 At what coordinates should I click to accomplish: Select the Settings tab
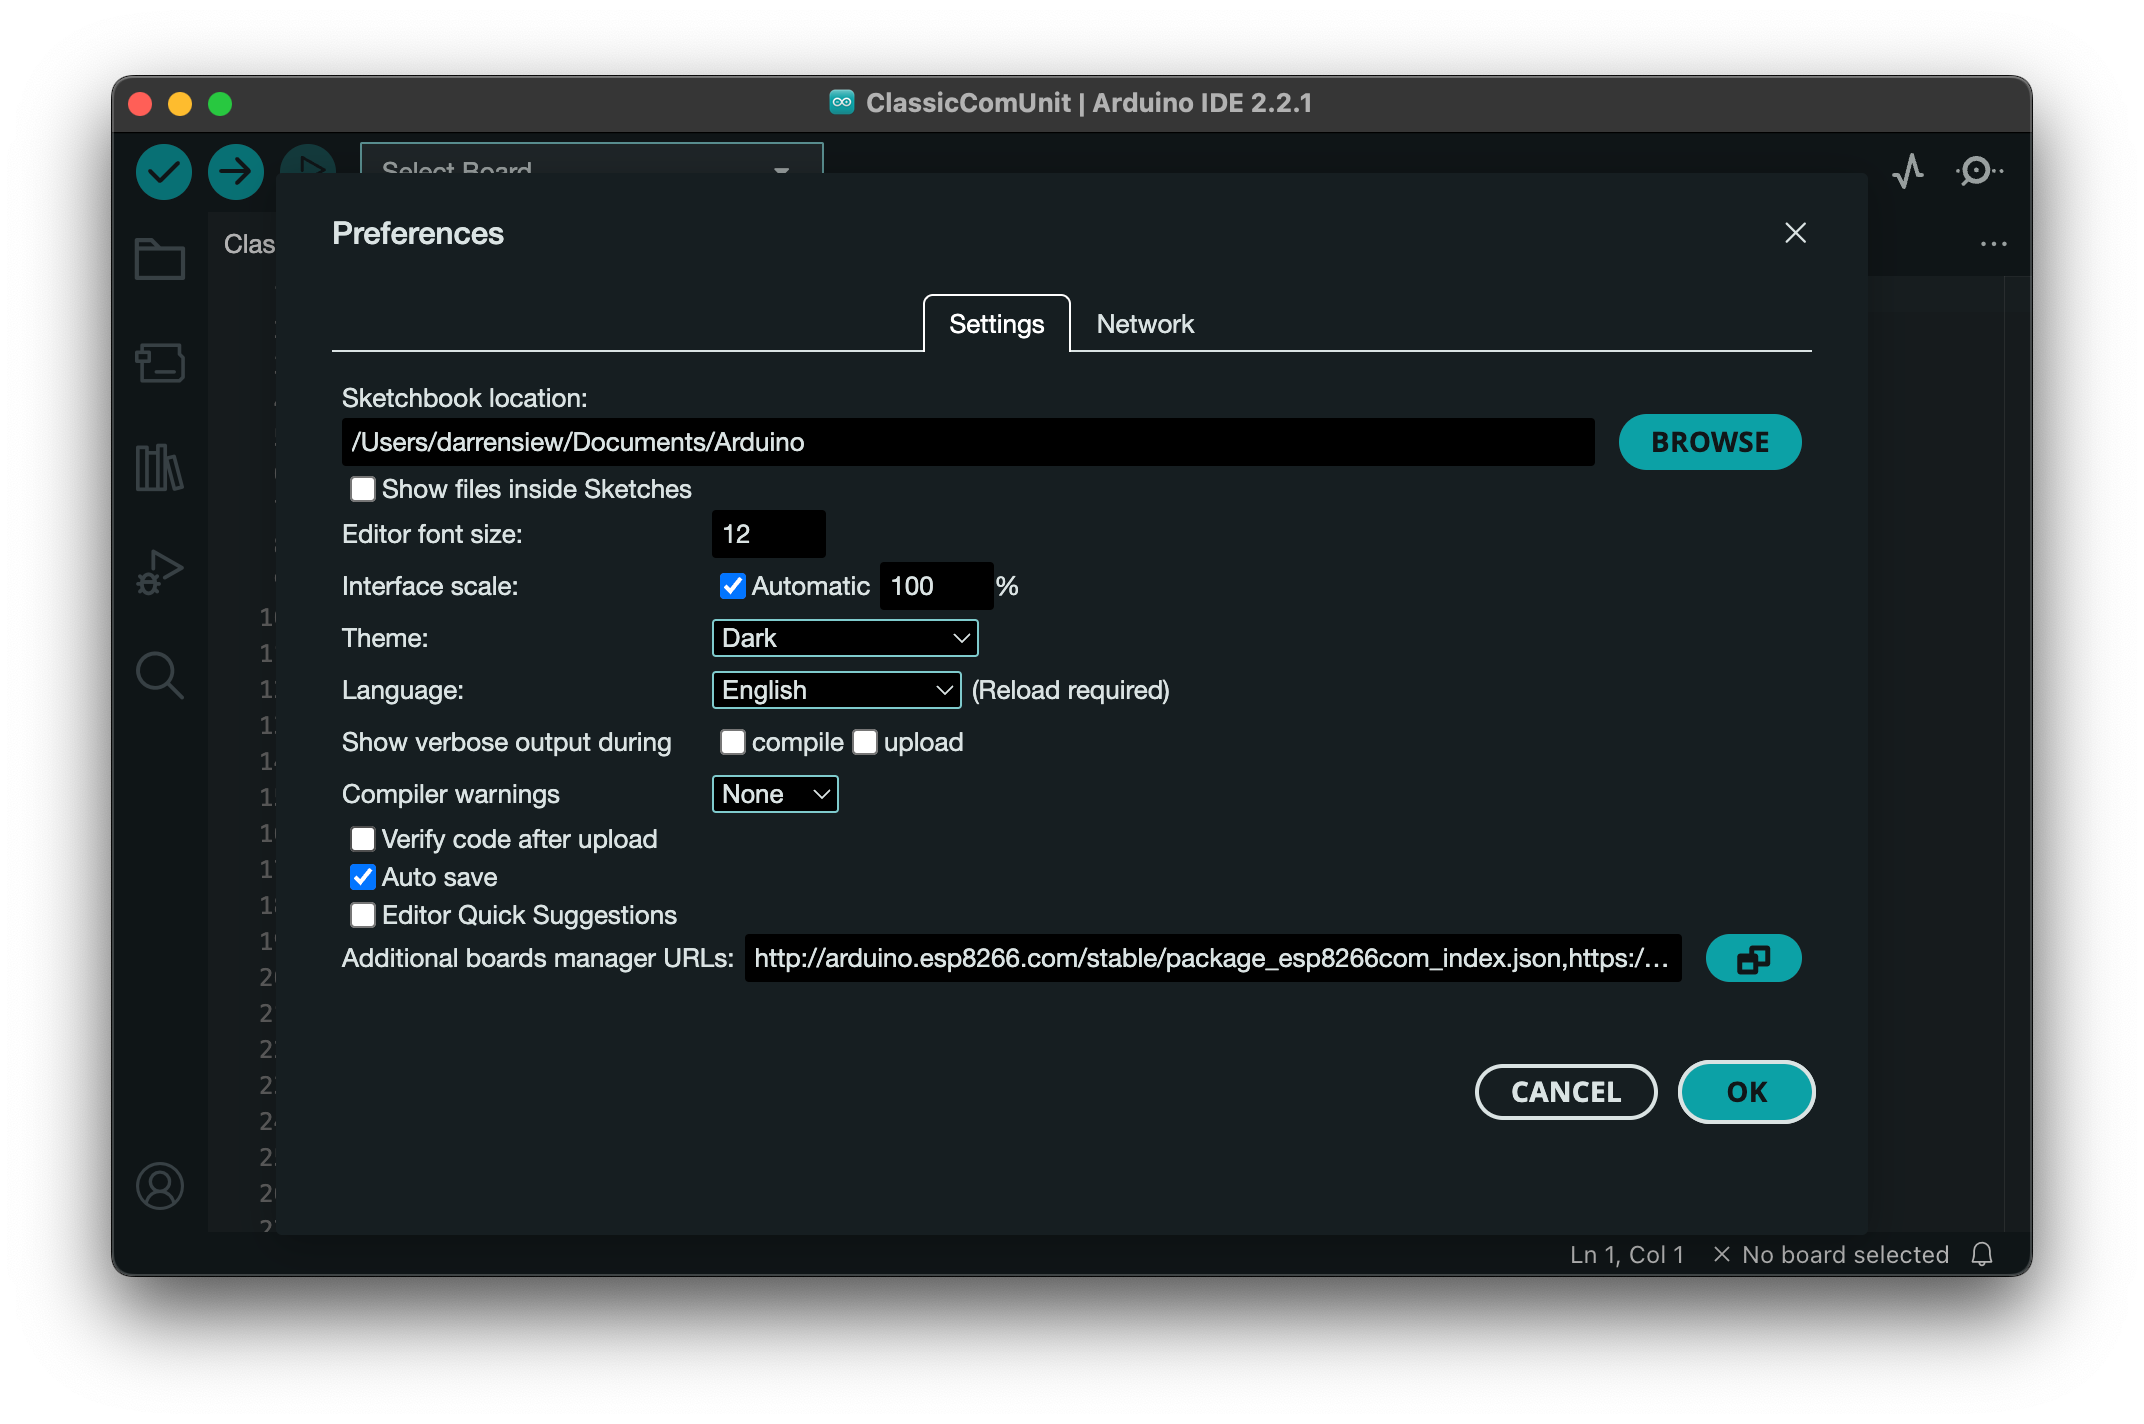[996, 324]
